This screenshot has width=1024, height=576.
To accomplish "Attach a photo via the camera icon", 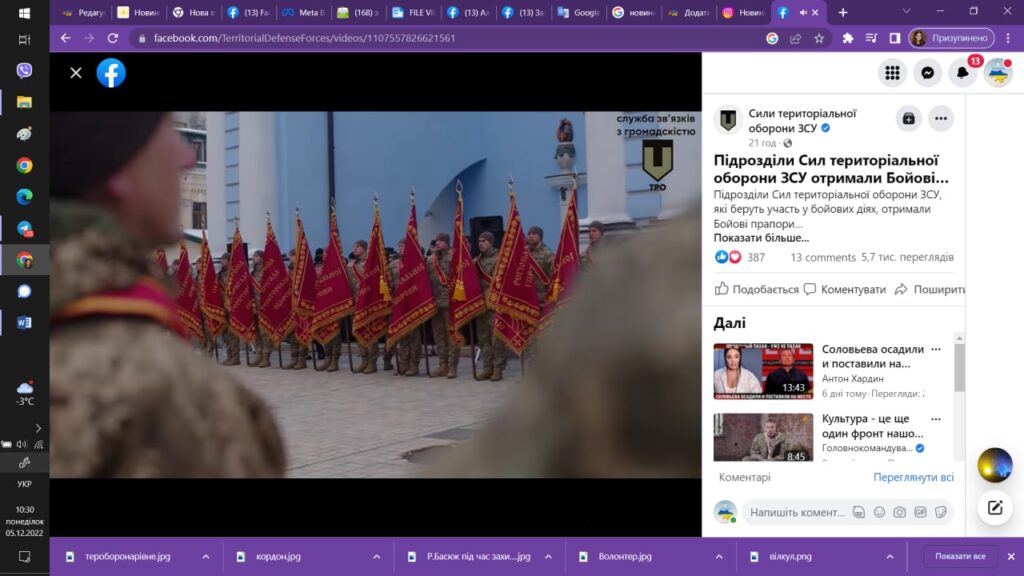I will 899,512.
